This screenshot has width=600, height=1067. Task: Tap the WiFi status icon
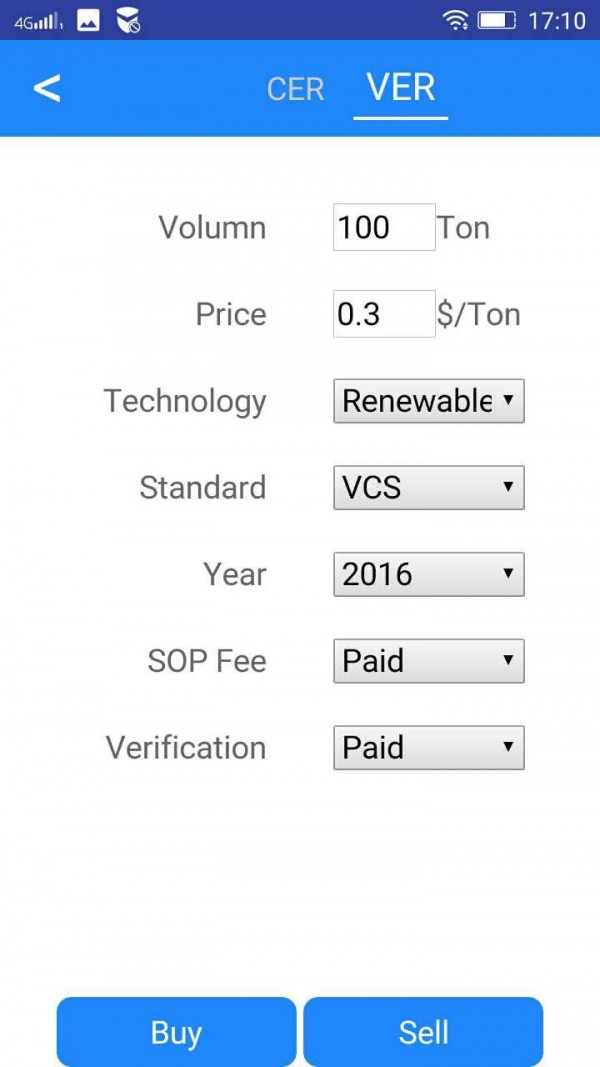456,20
